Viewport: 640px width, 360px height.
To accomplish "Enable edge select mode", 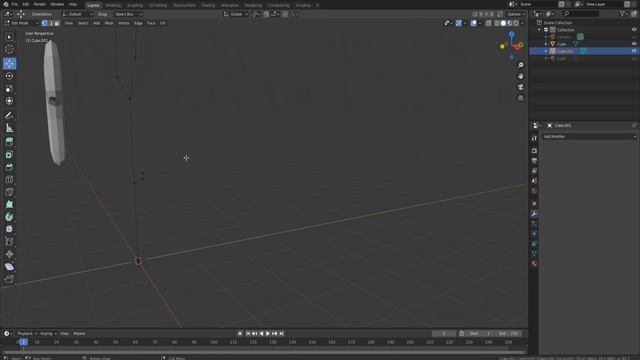I will tap(51, 23).
